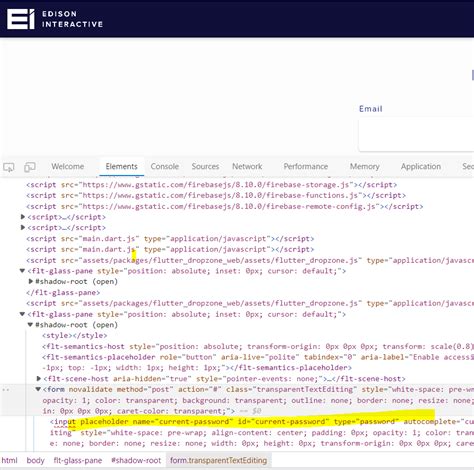Open the Welcome tab

click(68, 166)
